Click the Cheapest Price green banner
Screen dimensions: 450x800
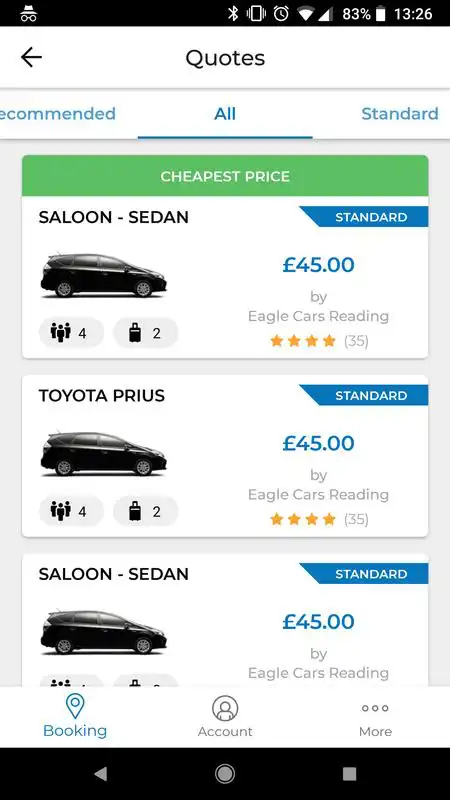pos(225,176)
